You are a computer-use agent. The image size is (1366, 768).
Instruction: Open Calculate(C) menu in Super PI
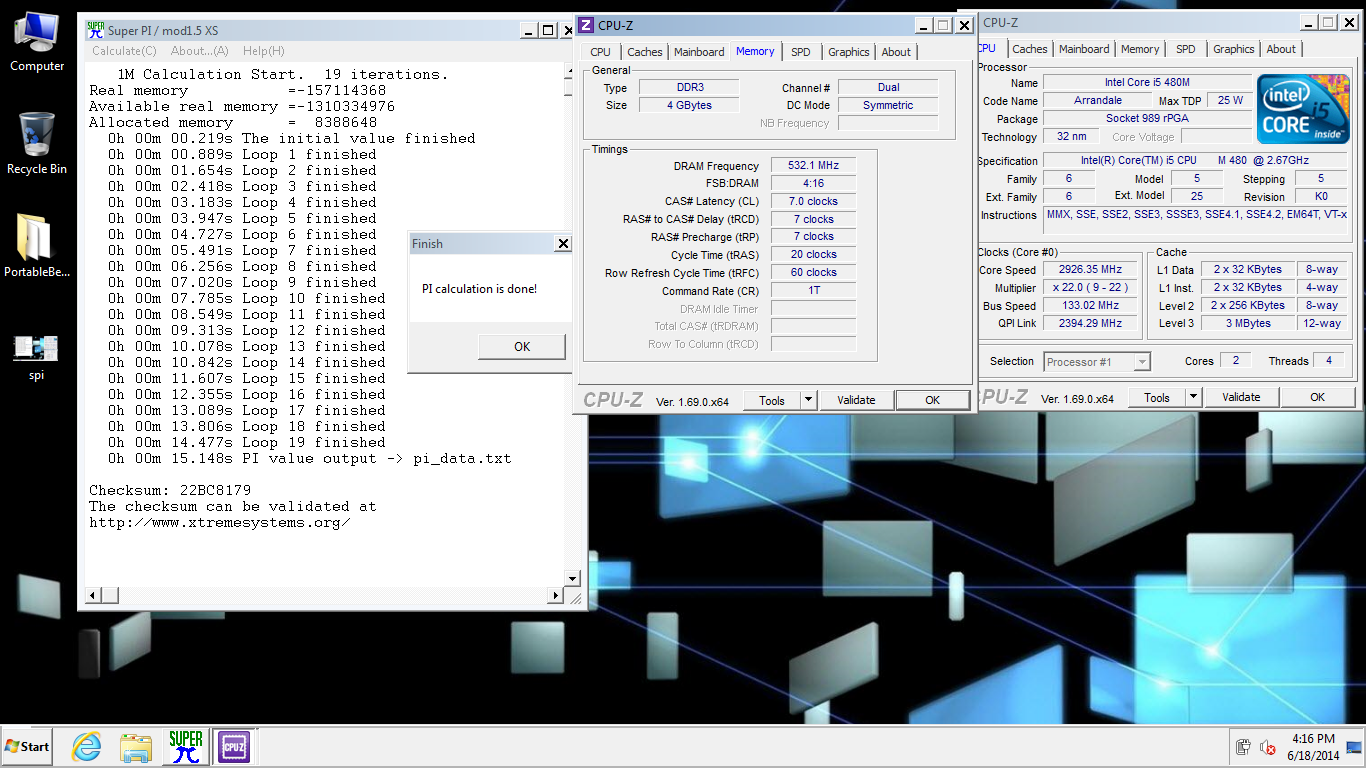[124, 51]
